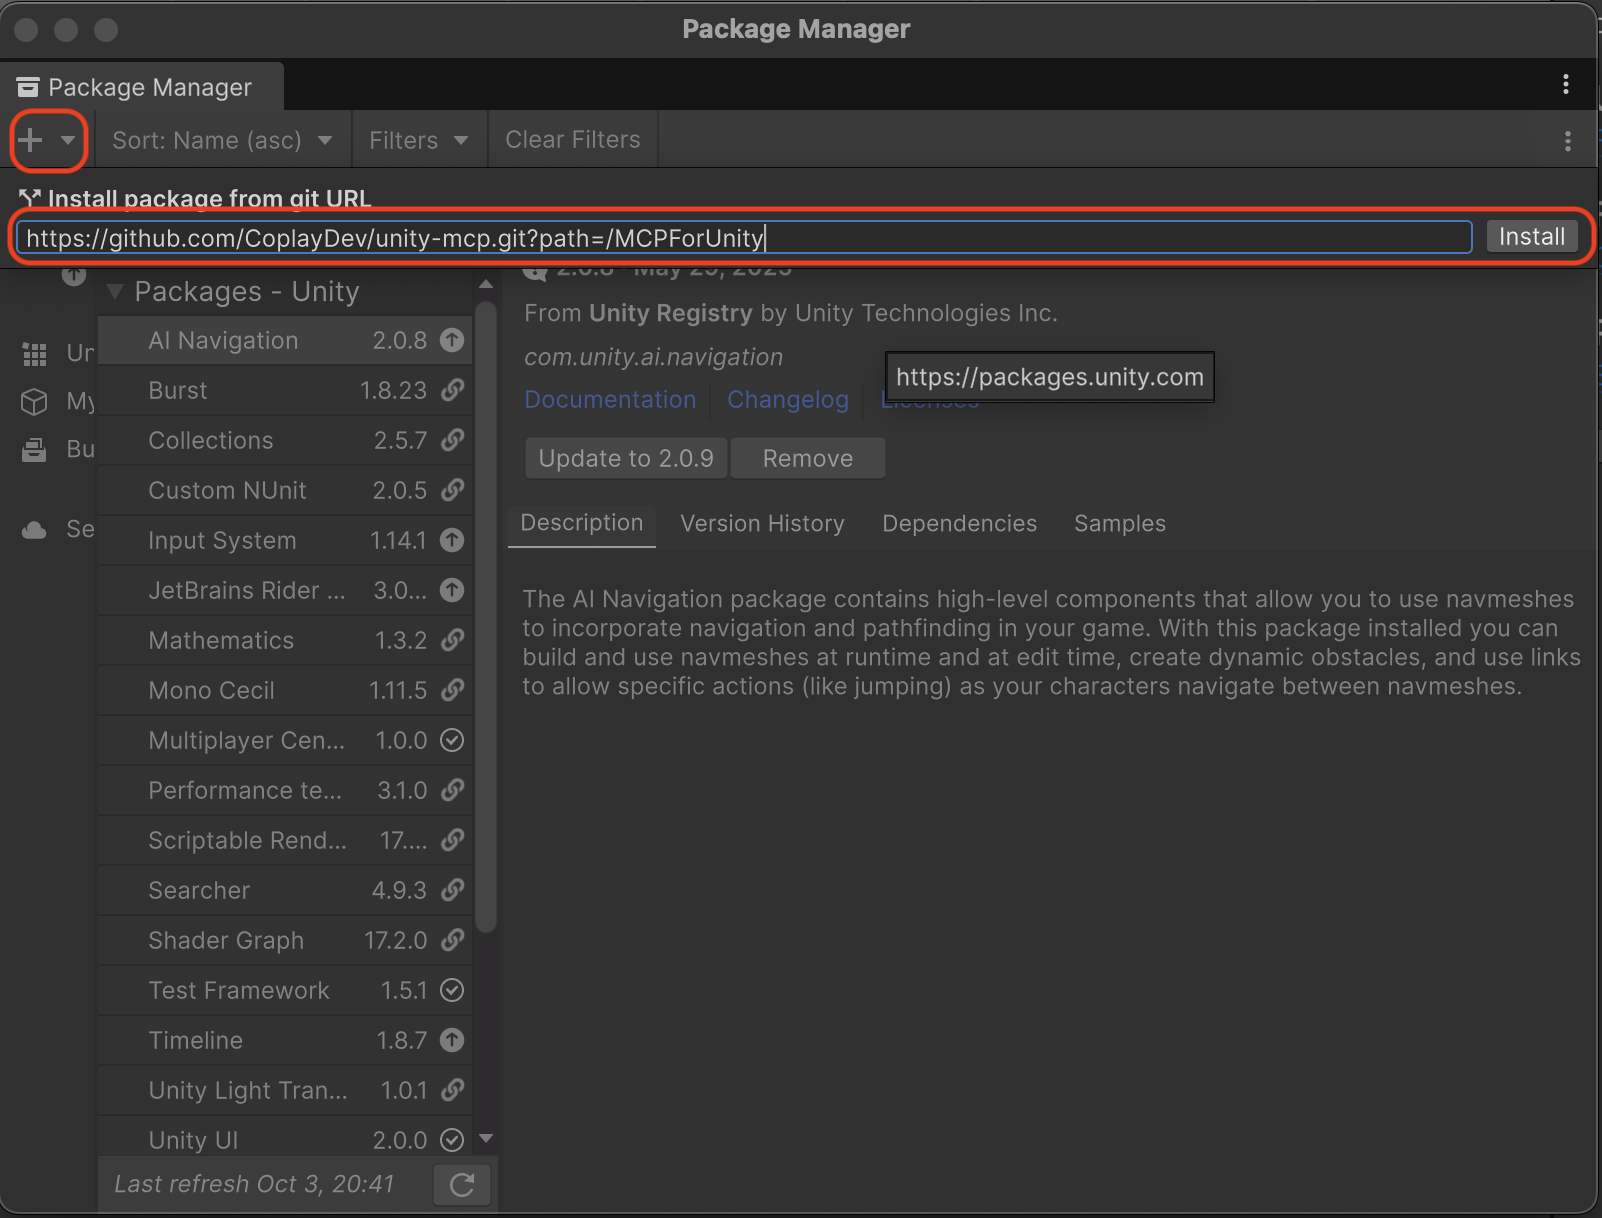Switch to the Dependencies tab
Viewport: 1602px width, 1218px height.
click(x=959, y=523)
